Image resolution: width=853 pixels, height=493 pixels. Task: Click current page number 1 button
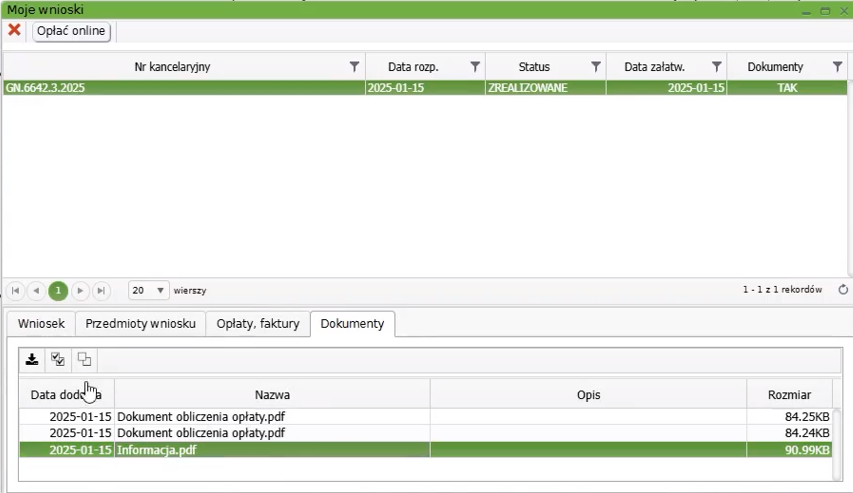[58, 291]
